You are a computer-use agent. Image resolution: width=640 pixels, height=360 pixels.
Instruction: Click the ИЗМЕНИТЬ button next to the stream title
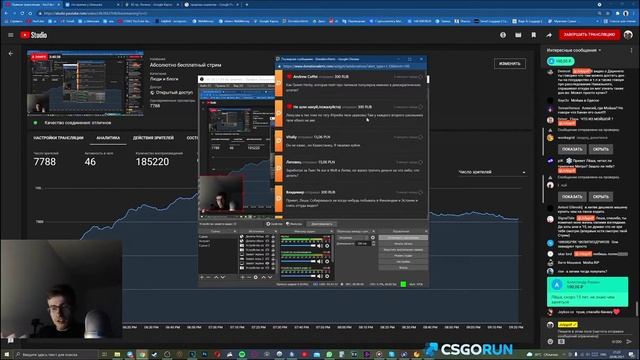(509, 64)
